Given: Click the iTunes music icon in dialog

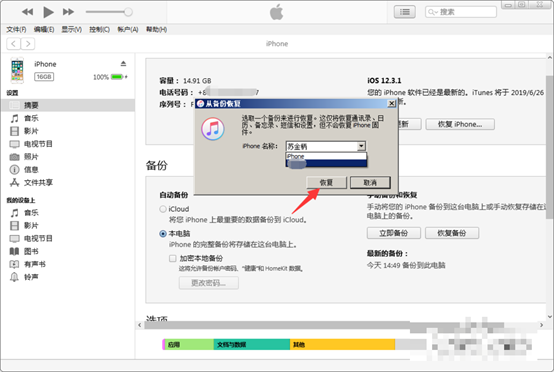Looking at the screenshot, I should tap(213, 129).
